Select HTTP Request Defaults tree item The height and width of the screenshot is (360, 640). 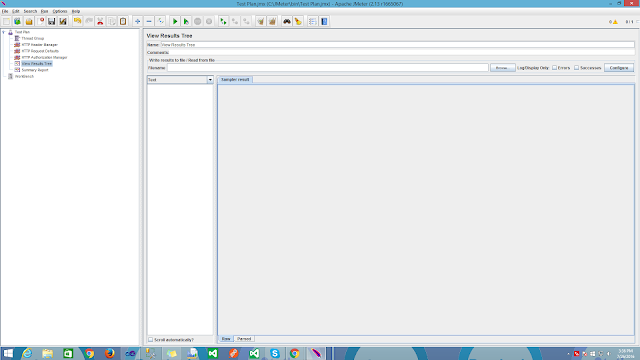[40, 51]
